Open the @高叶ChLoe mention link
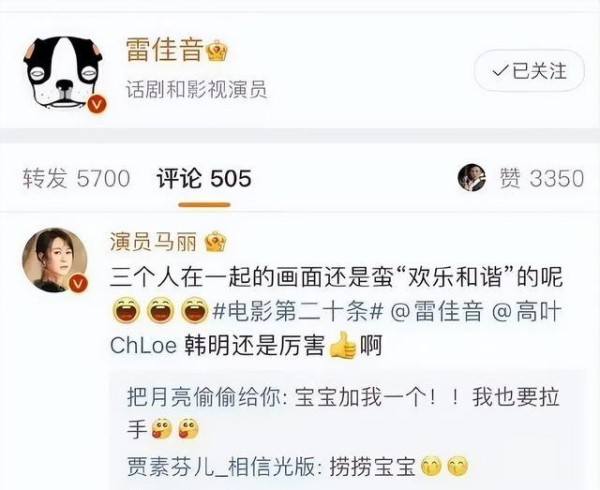Screen dimensions: 600x490 527,312
